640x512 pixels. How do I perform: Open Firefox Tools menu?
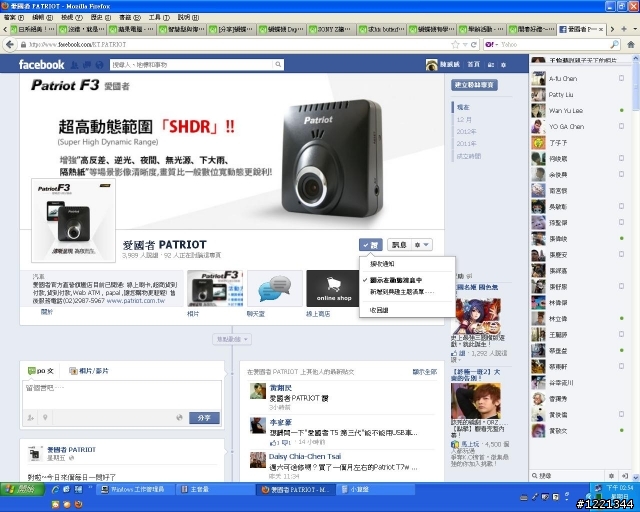point(159,18)
